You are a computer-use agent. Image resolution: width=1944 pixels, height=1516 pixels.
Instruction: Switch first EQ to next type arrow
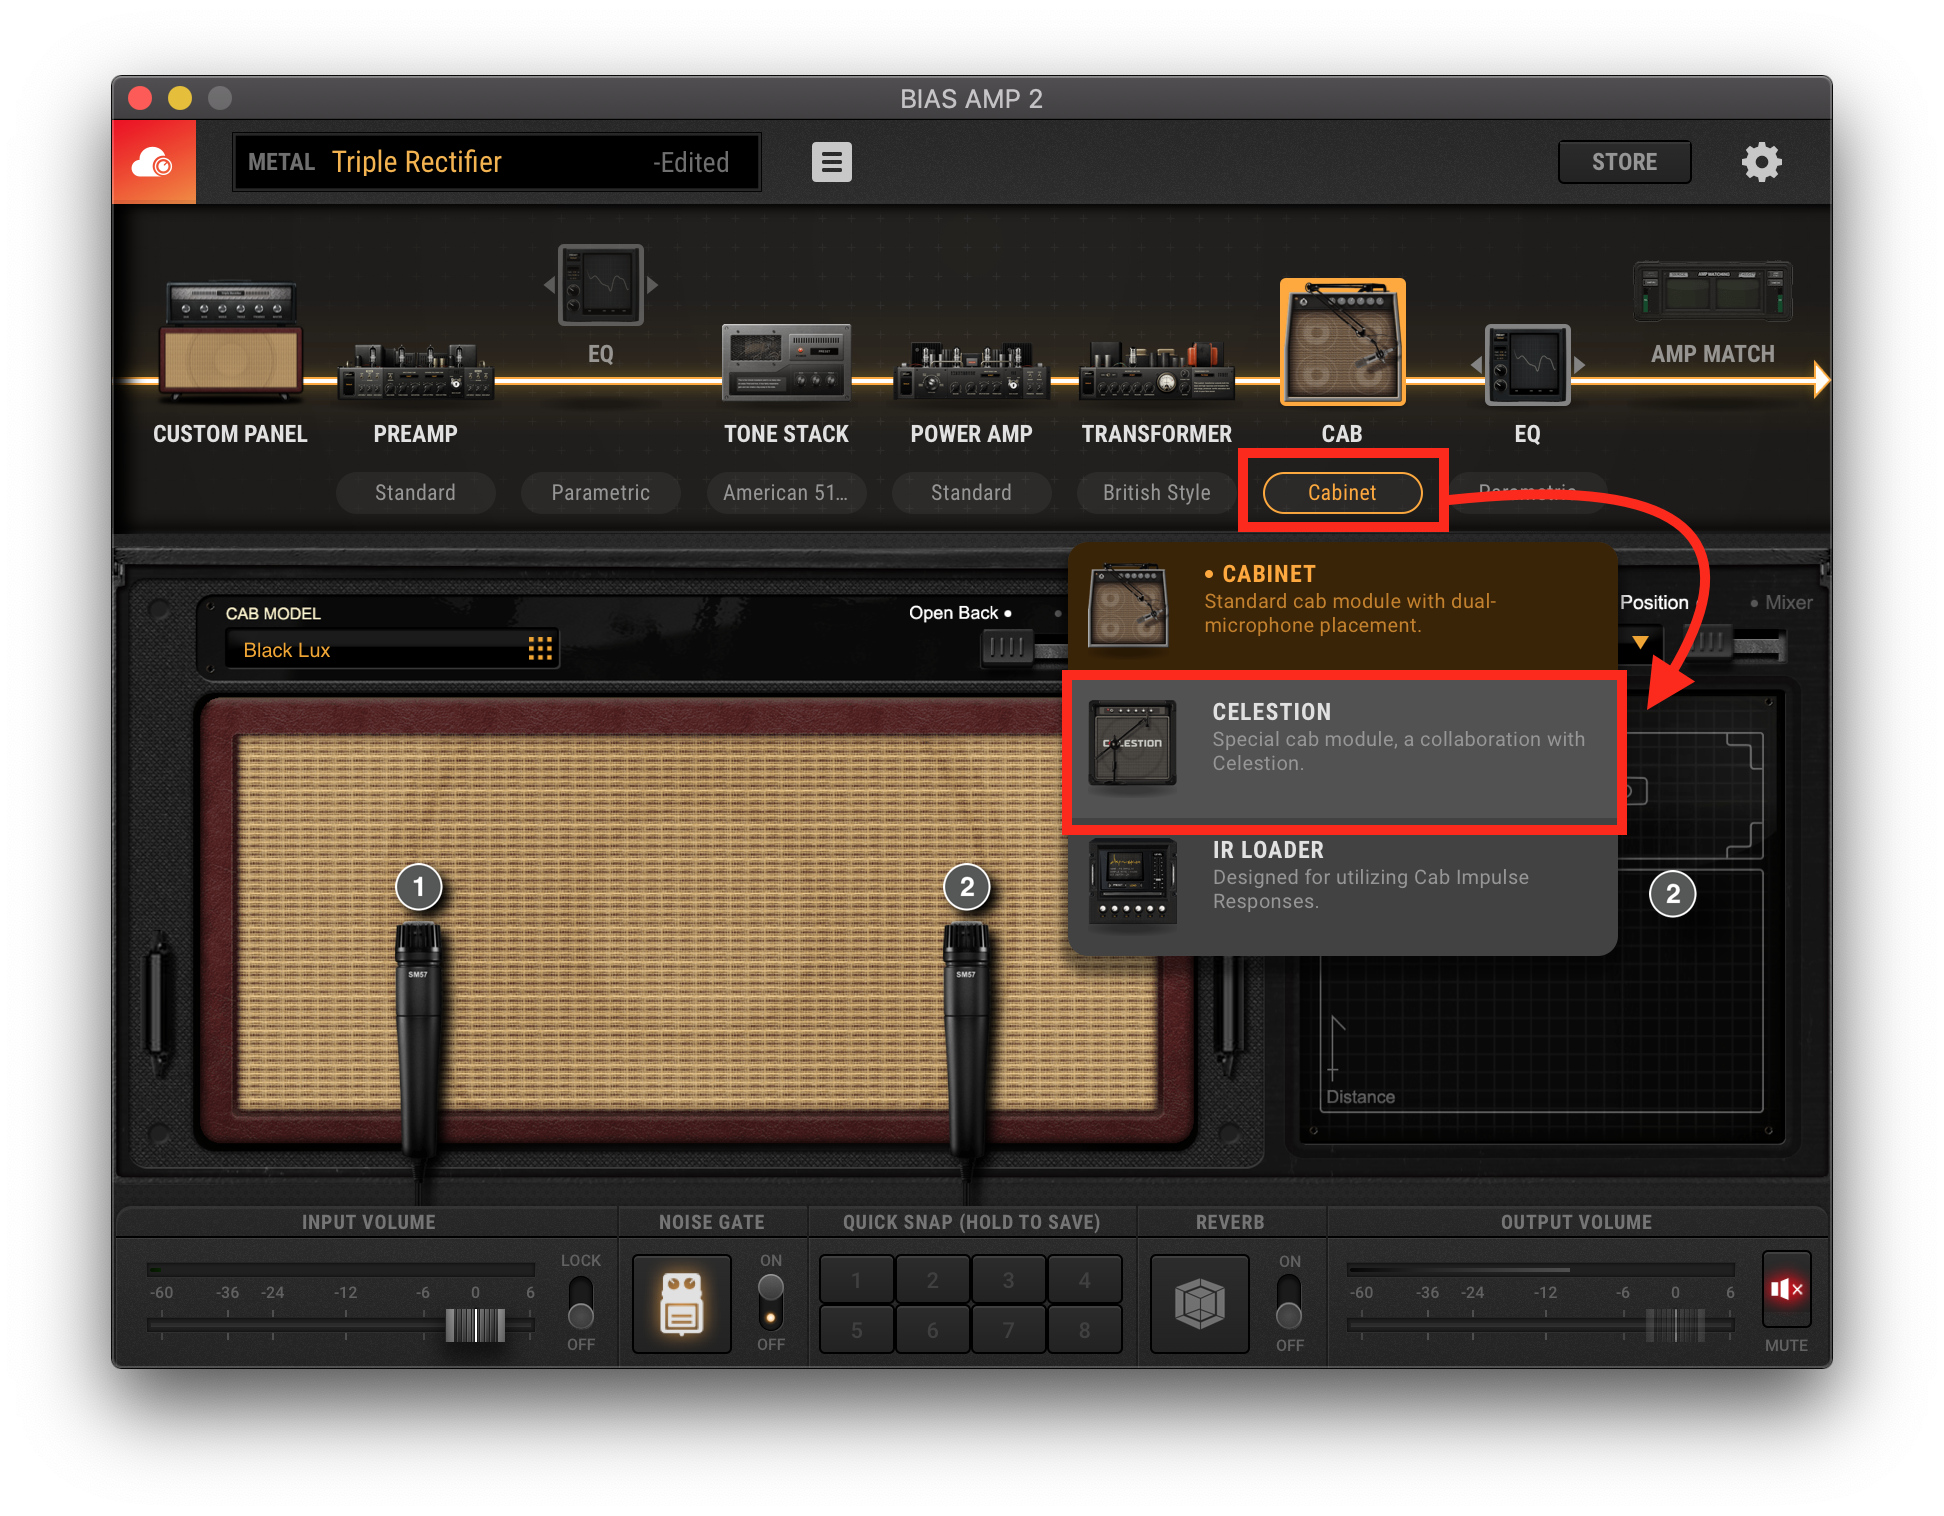click(652, 285)
